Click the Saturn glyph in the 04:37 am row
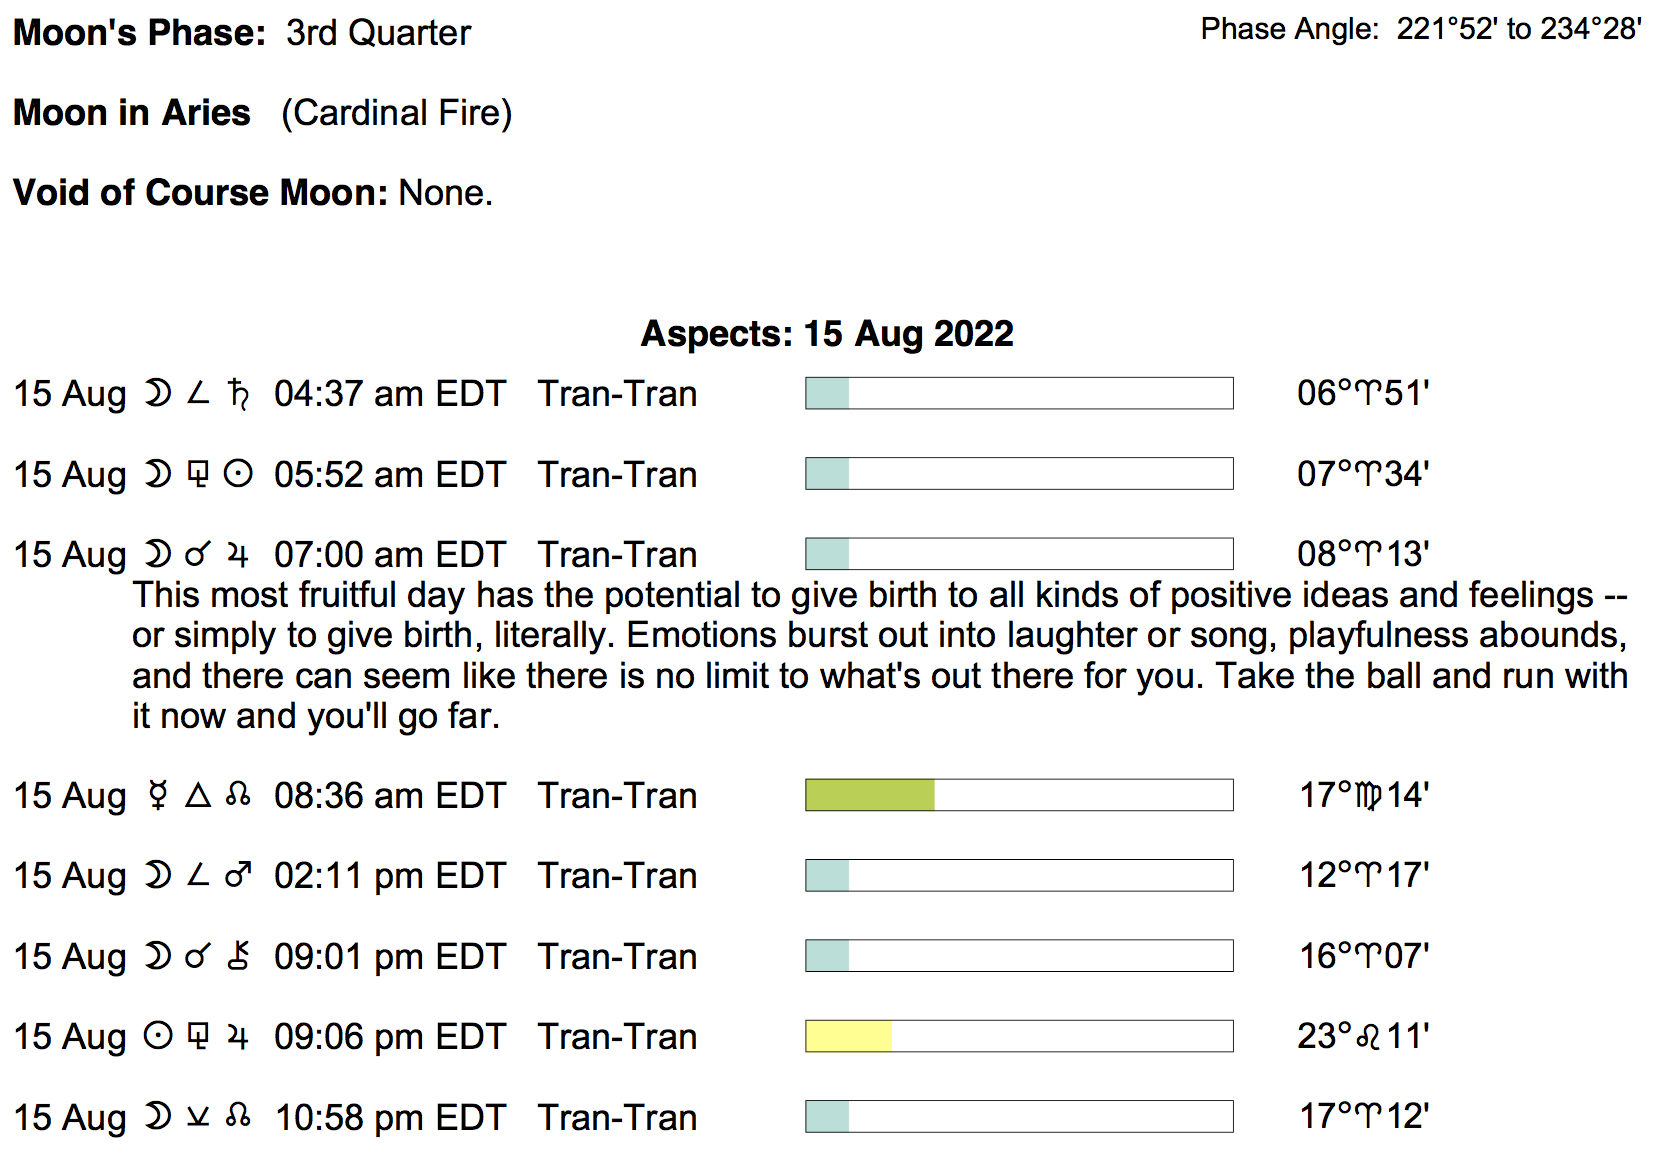The height and width of the screenshot is (1160, 1660). [238, 394]
